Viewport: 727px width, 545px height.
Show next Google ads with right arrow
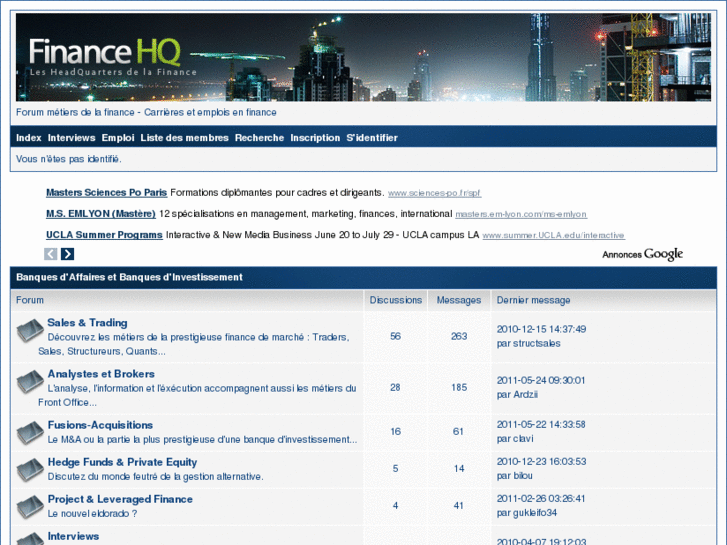pos(67,254)
